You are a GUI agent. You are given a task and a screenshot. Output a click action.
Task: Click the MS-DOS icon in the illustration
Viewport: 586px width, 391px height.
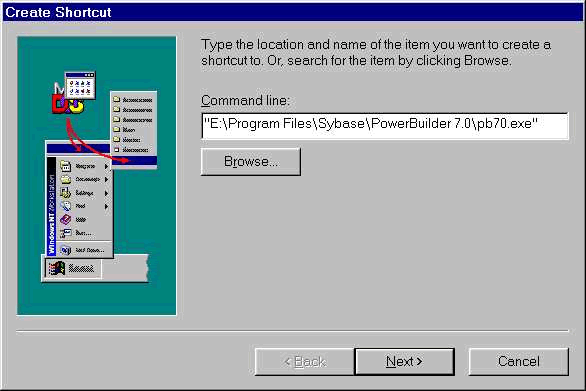click(x=67, y=99)
